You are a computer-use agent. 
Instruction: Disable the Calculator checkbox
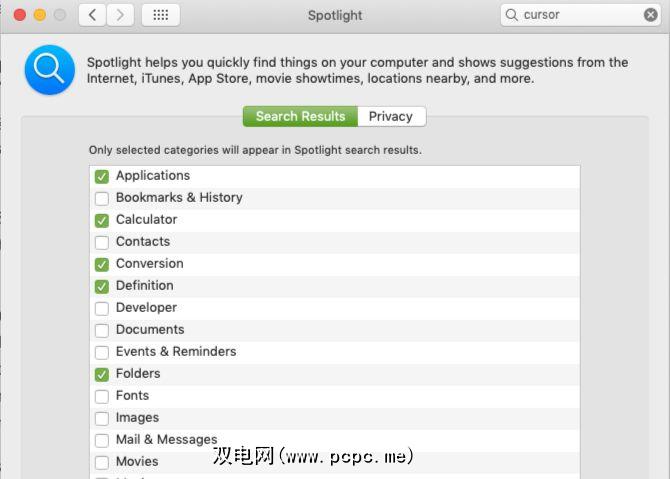coord(102,220)
